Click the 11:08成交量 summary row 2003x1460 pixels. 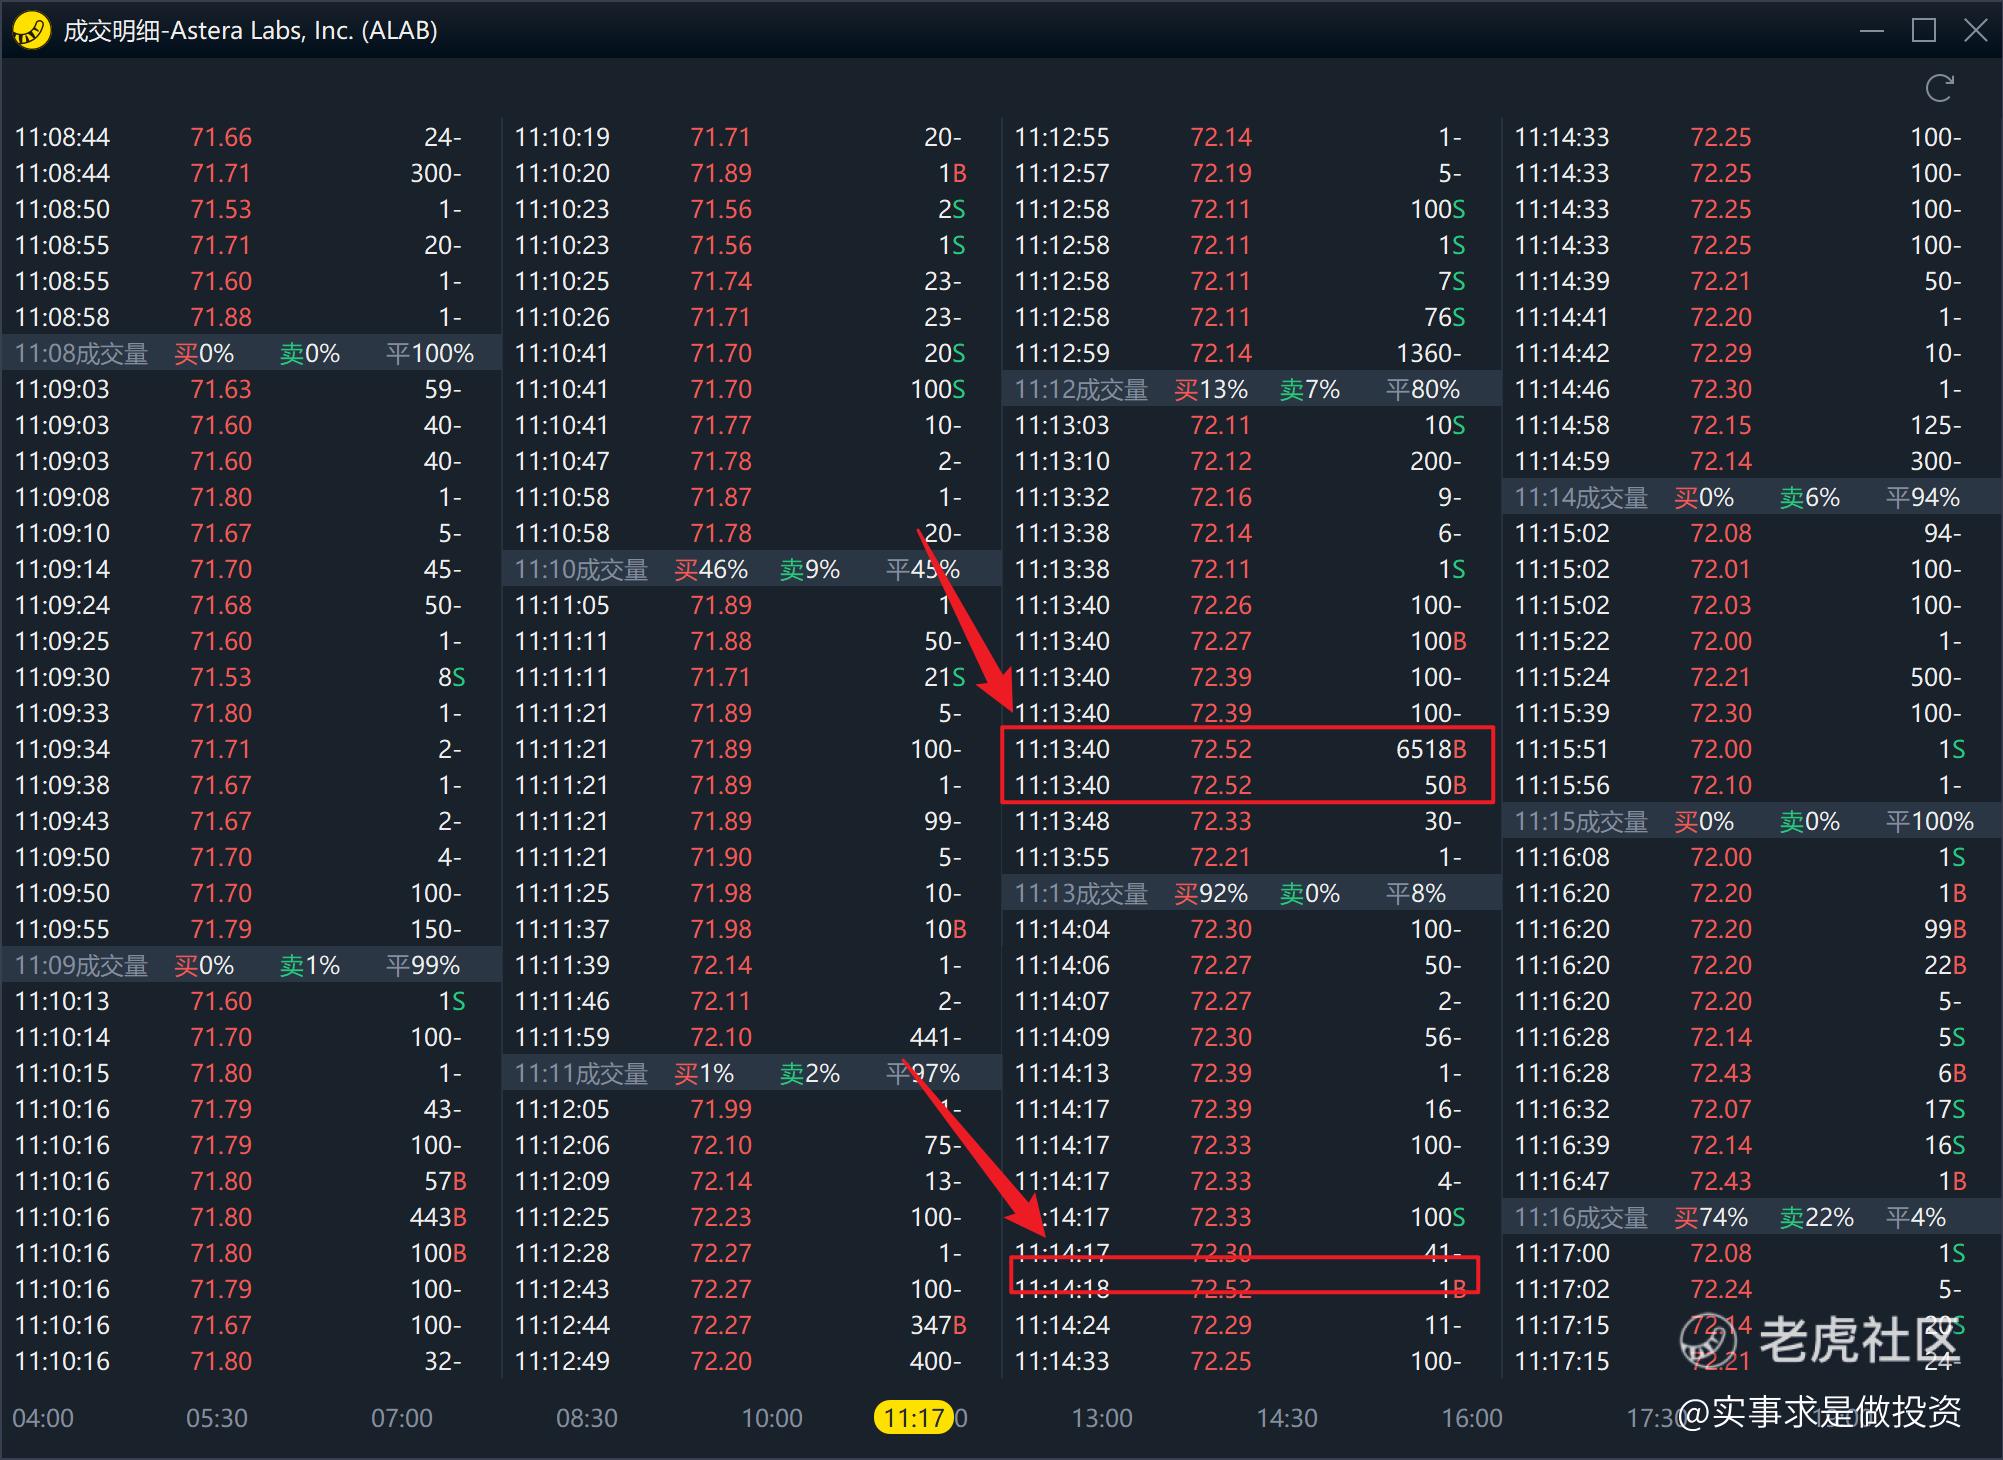coord(251,353)
